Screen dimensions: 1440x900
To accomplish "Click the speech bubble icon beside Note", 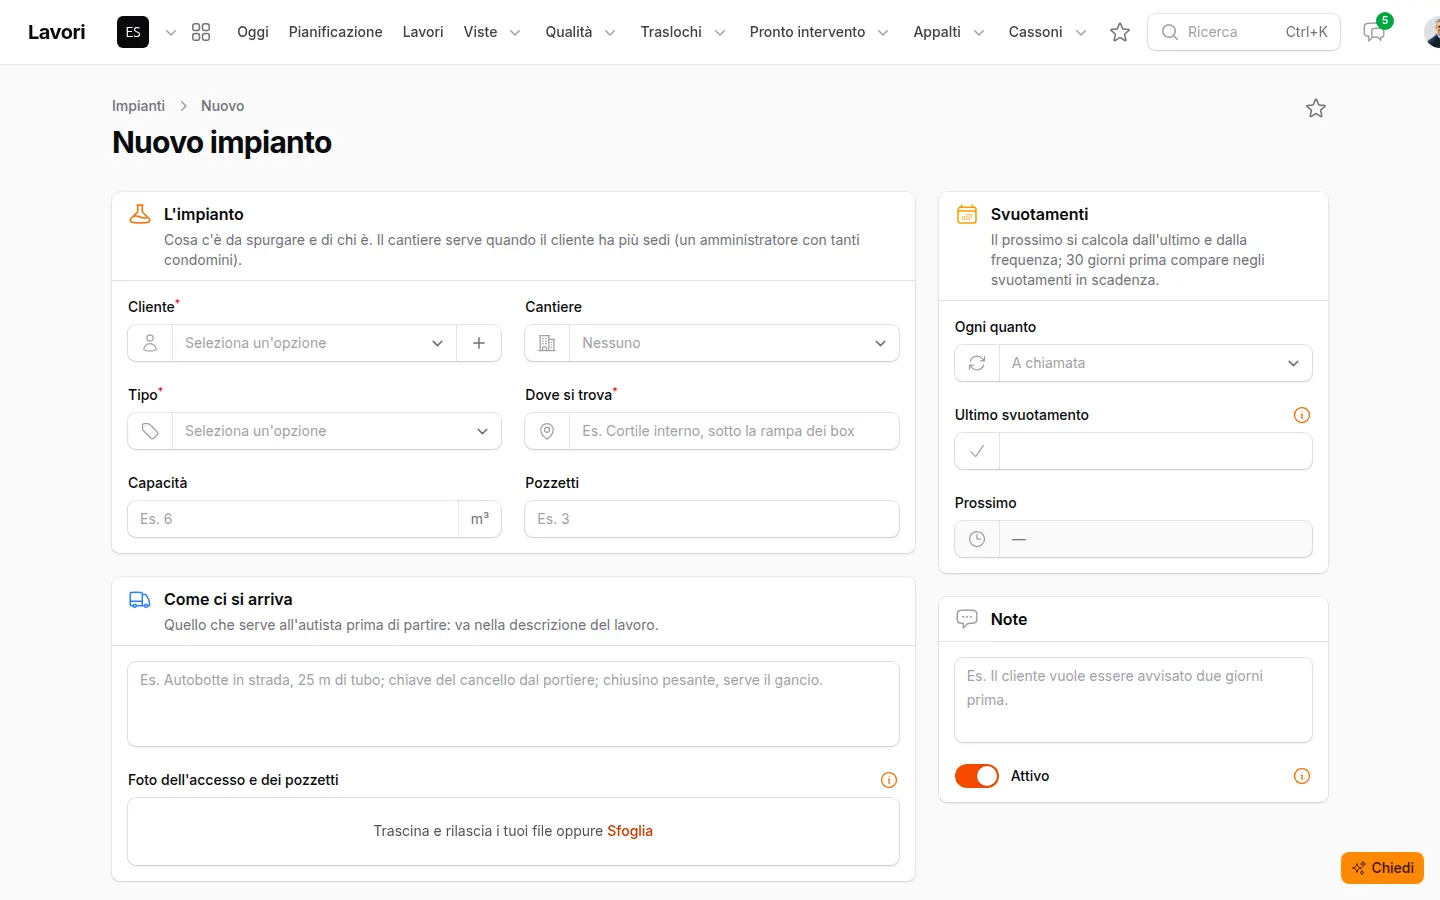I will tap(967, 619).
